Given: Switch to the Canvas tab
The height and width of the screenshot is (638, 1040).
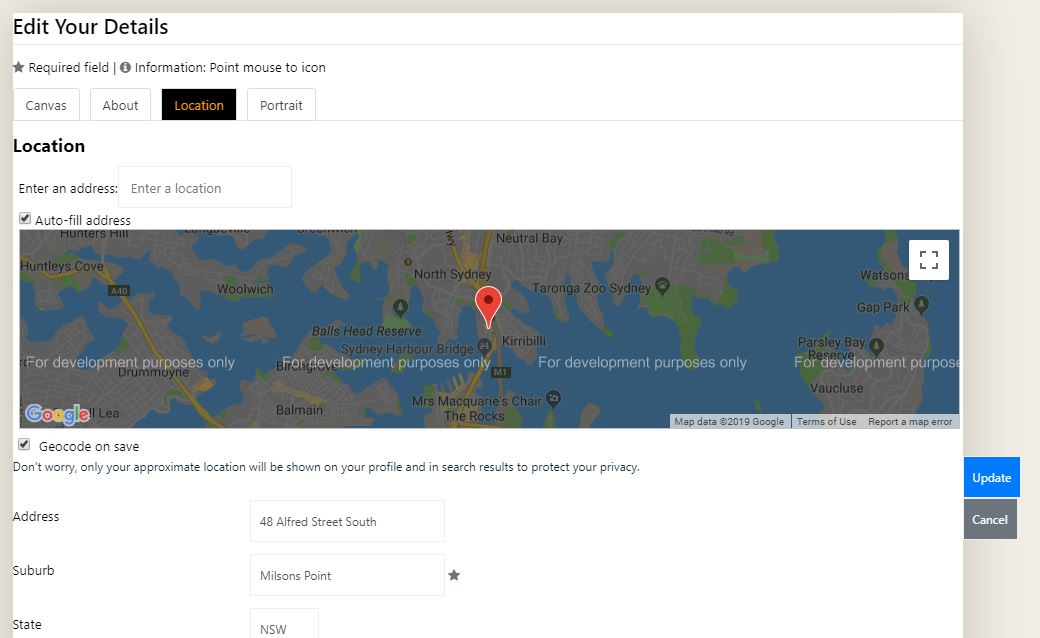Looking at the screenshot, I should pos(46,105).
